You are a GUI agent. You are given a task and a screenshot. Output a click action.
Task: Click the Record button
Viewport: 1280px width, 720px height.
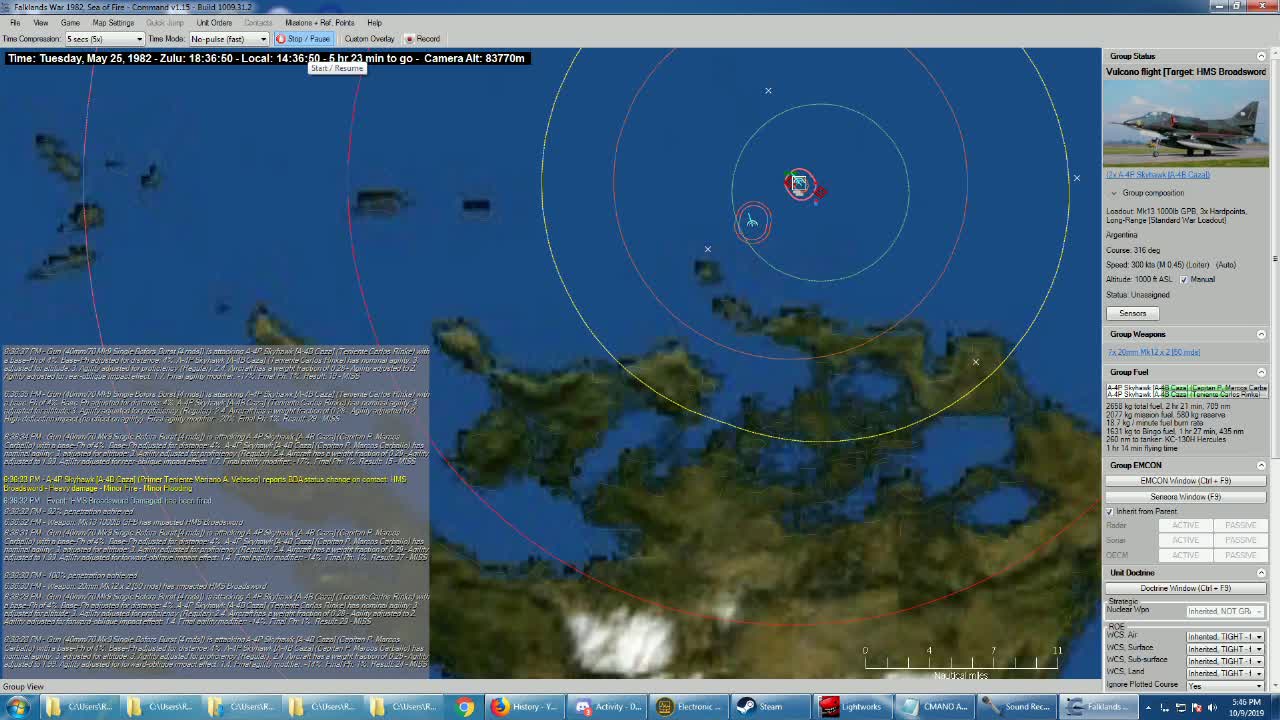(423, 39)
